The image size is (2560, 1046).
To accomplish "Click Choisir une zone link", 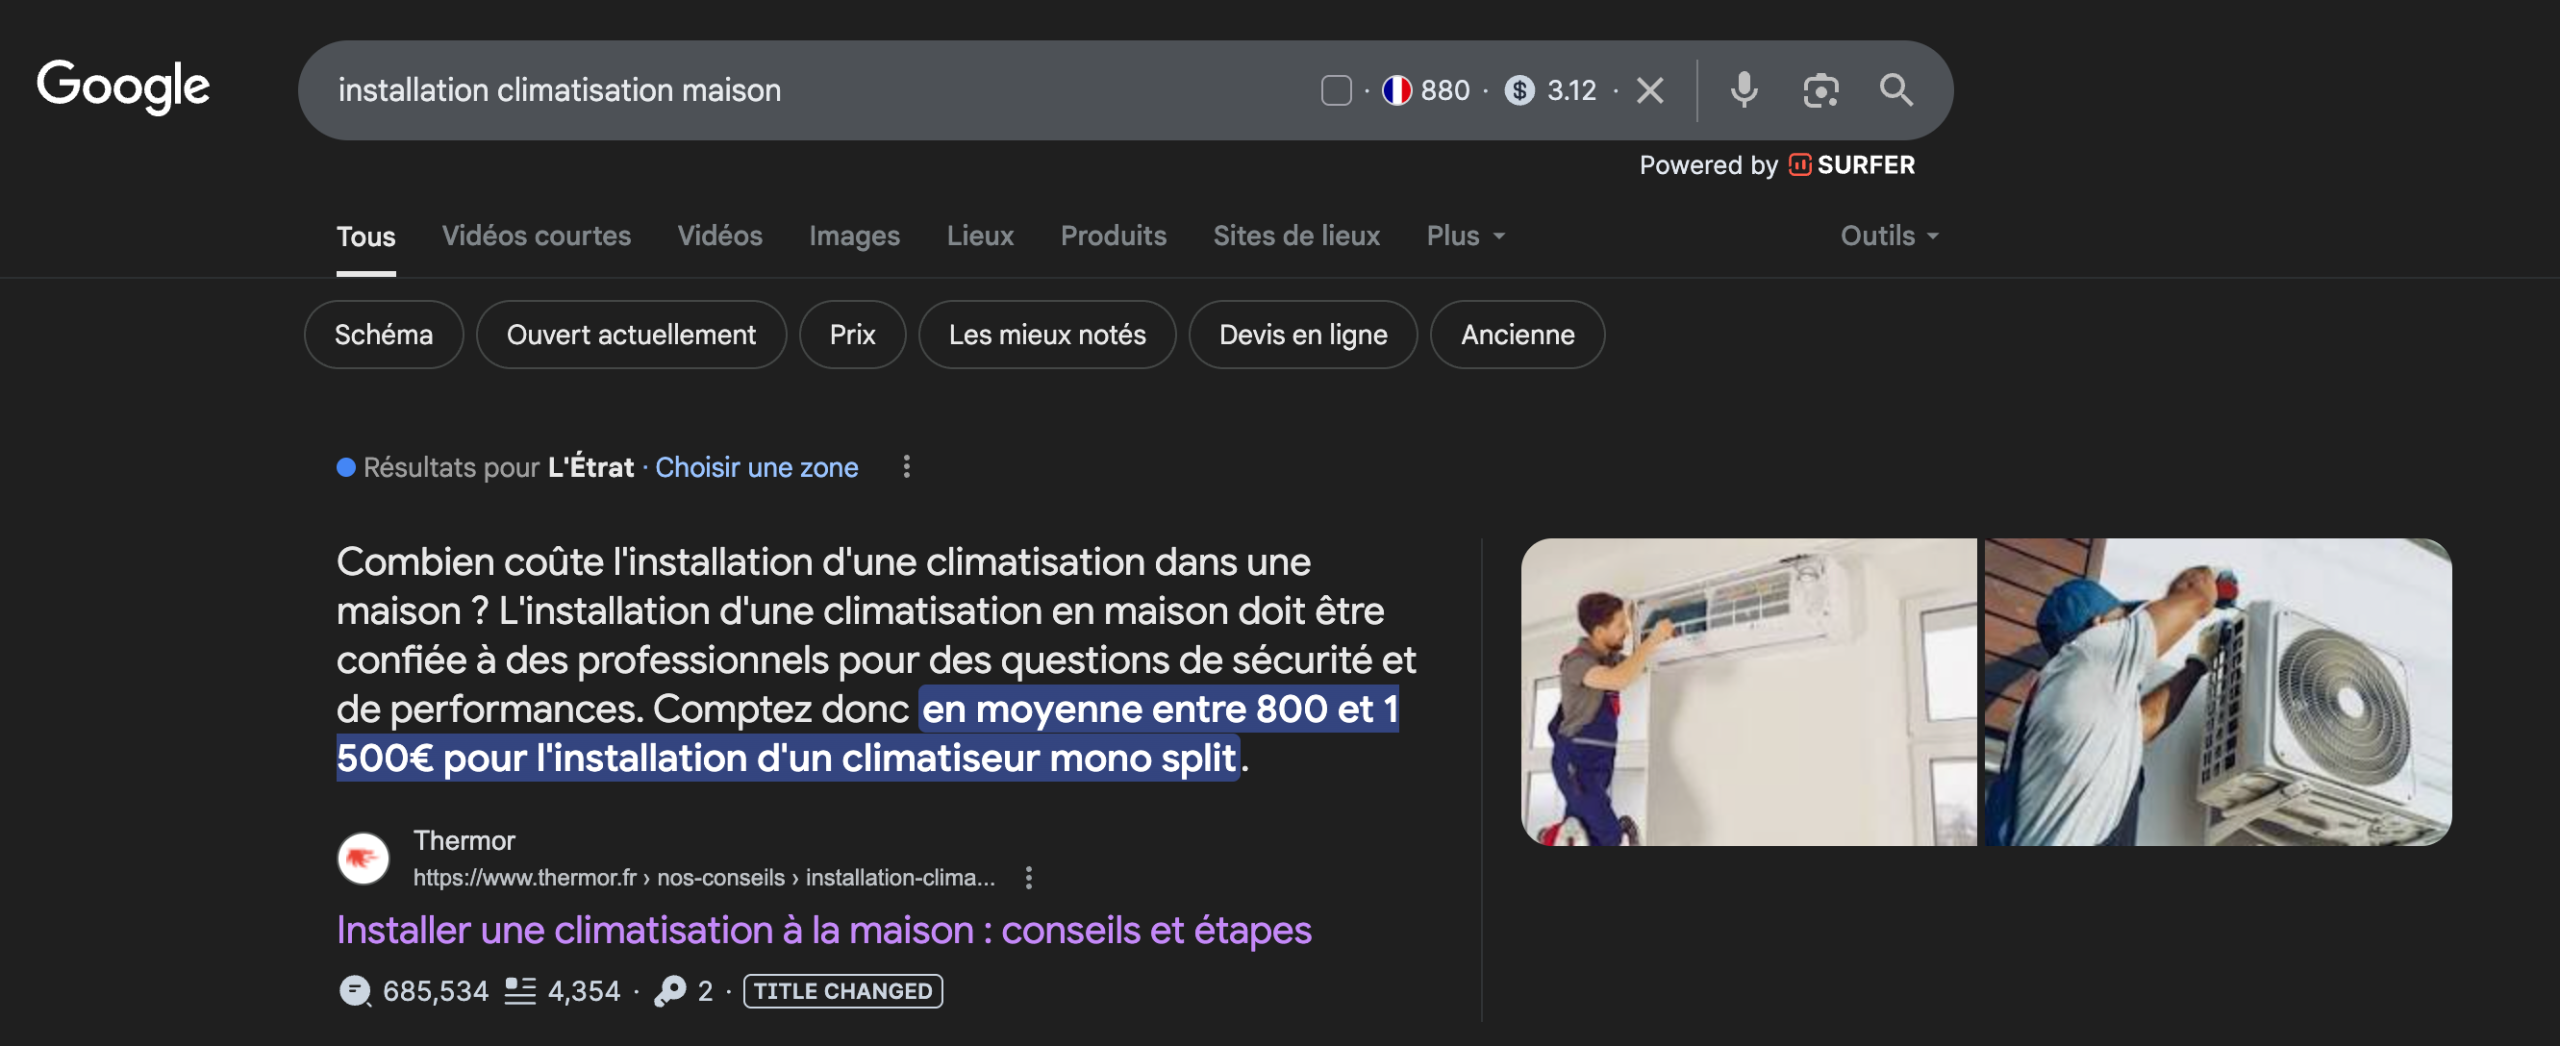I will point(756,468).
